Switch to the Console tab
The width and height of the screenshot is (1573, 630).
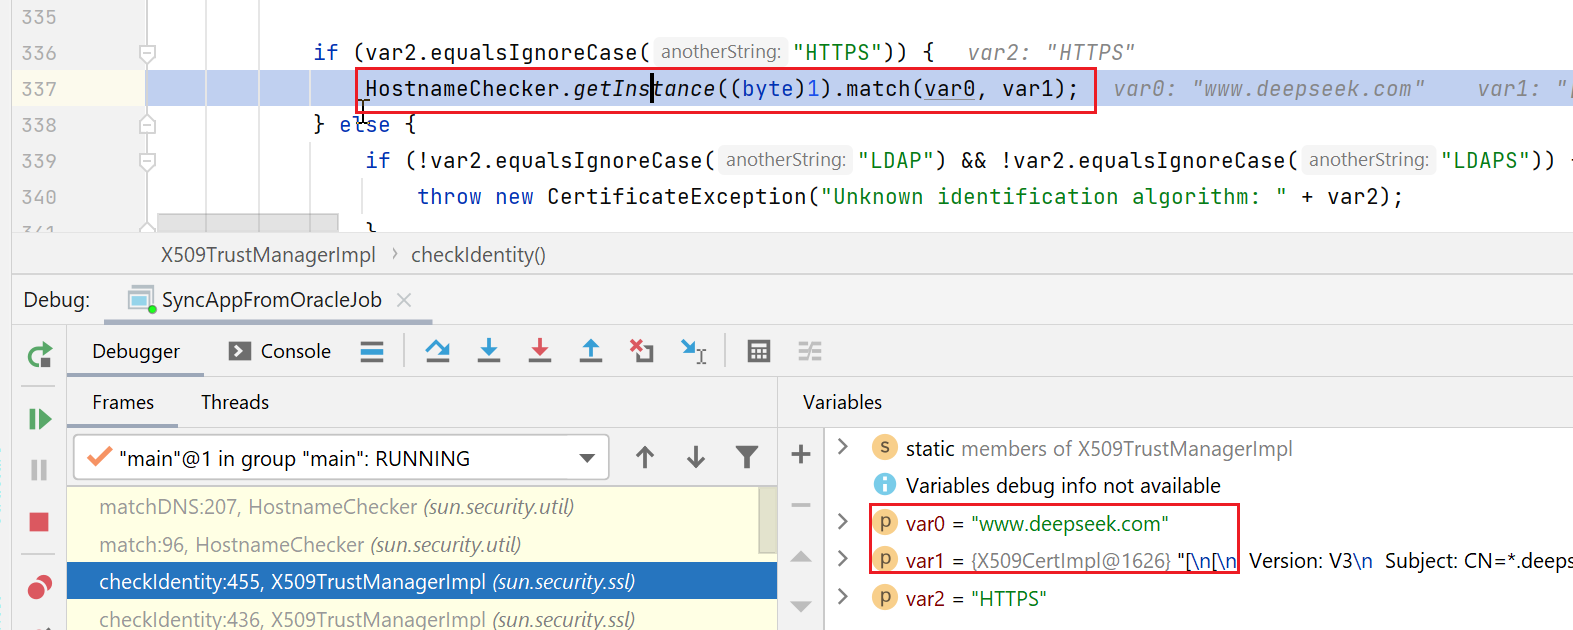tap(280, 351)
